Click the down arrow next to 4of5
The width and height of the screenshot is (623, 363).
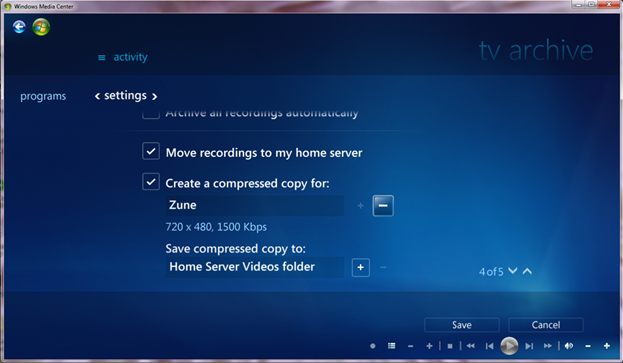[x=513, y=271]
